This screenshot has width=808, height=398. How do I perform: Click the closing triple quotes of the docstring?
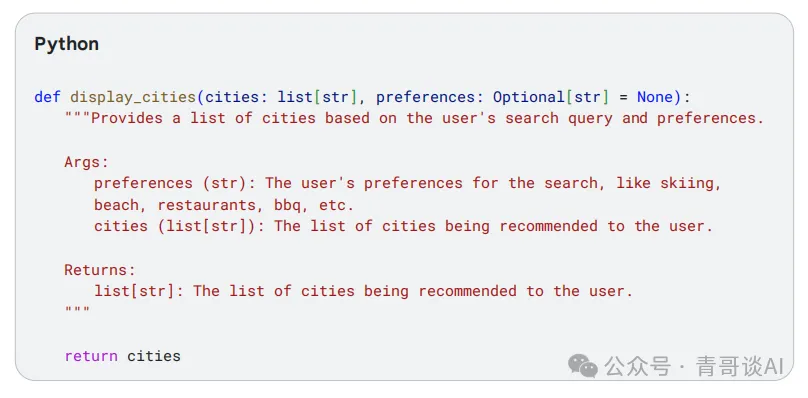77,310
